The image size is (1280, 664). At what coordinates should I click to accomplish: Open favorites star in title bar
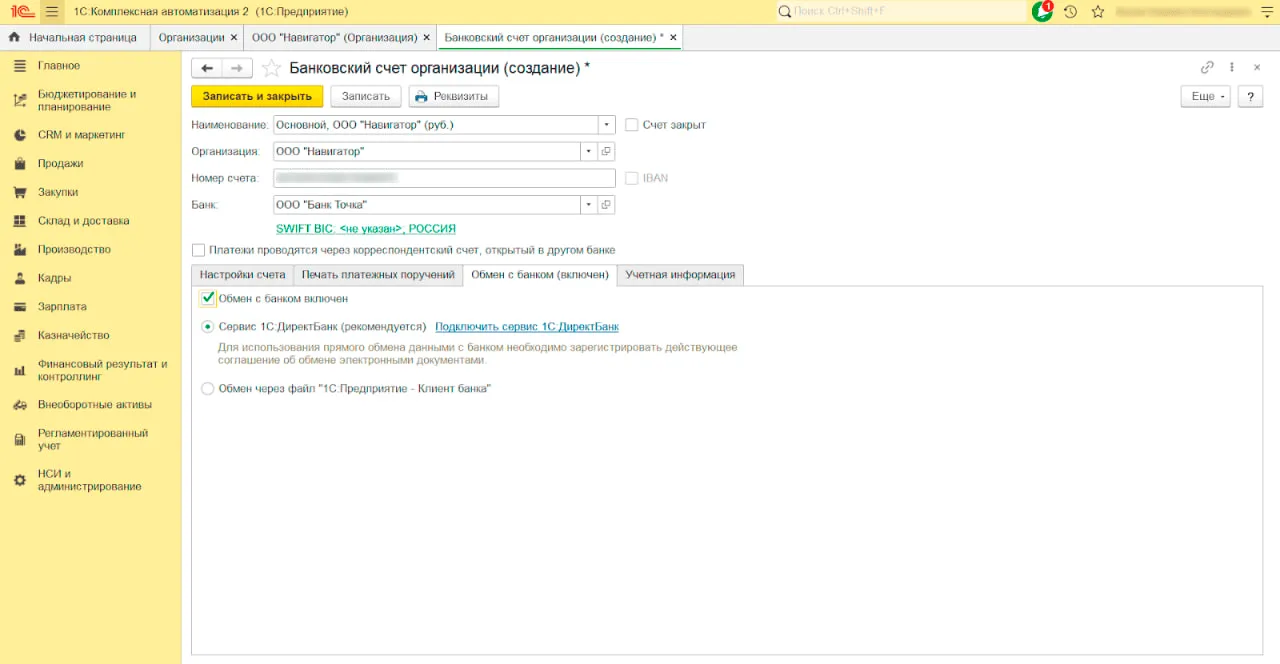[1098, 11]
